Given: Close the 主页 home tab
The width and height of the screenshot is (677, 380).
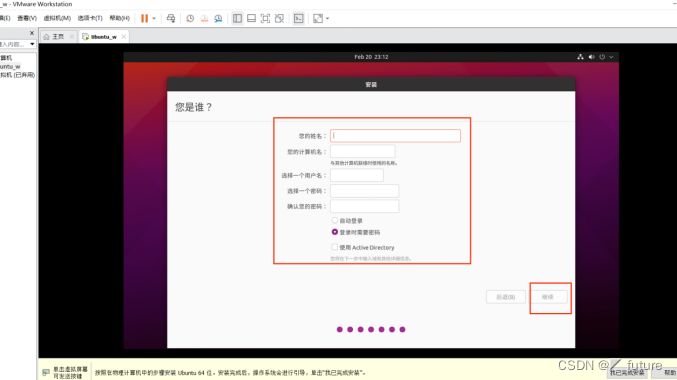Looking at the screenshot, I should 72,37.
